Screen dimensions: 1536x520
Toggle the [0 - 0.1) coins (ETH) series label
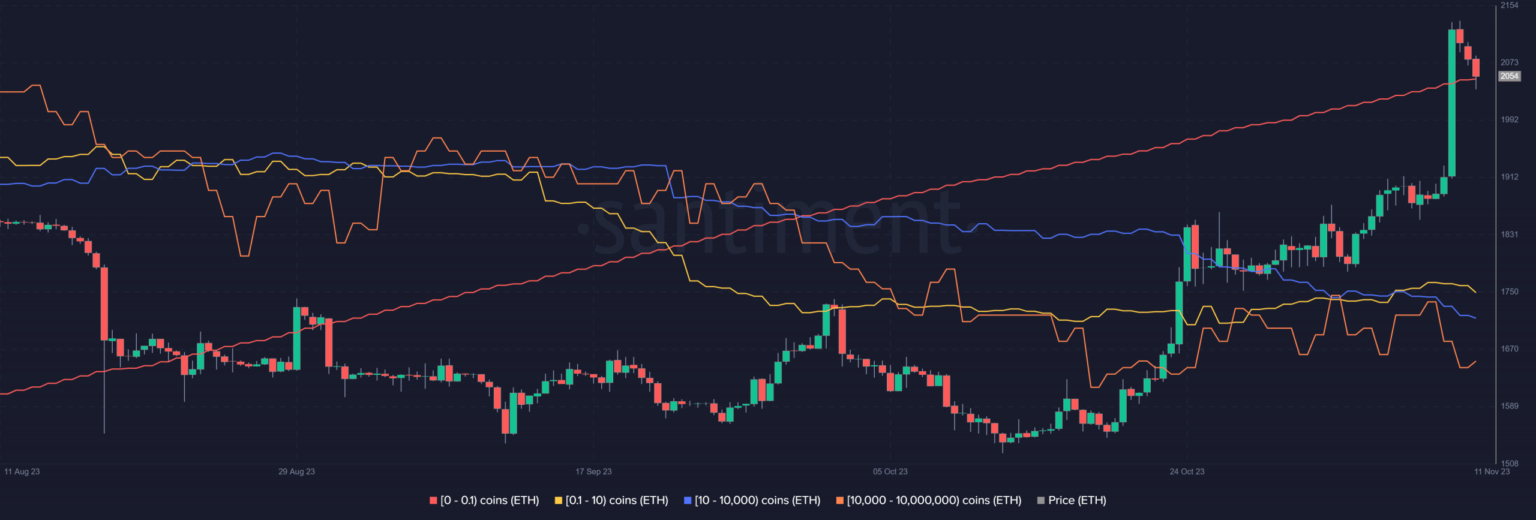(x=490, y=500)
